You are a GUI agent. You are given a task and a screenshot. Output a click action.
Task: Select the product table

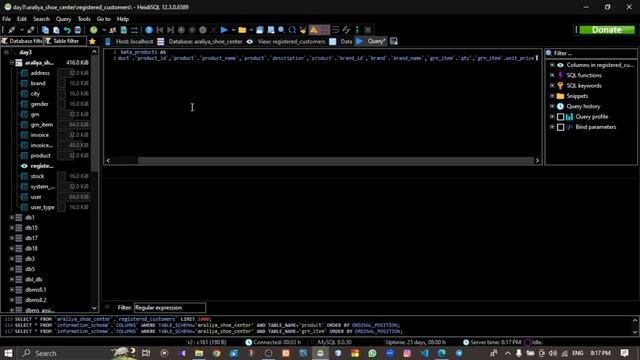[x=40, y=156]
